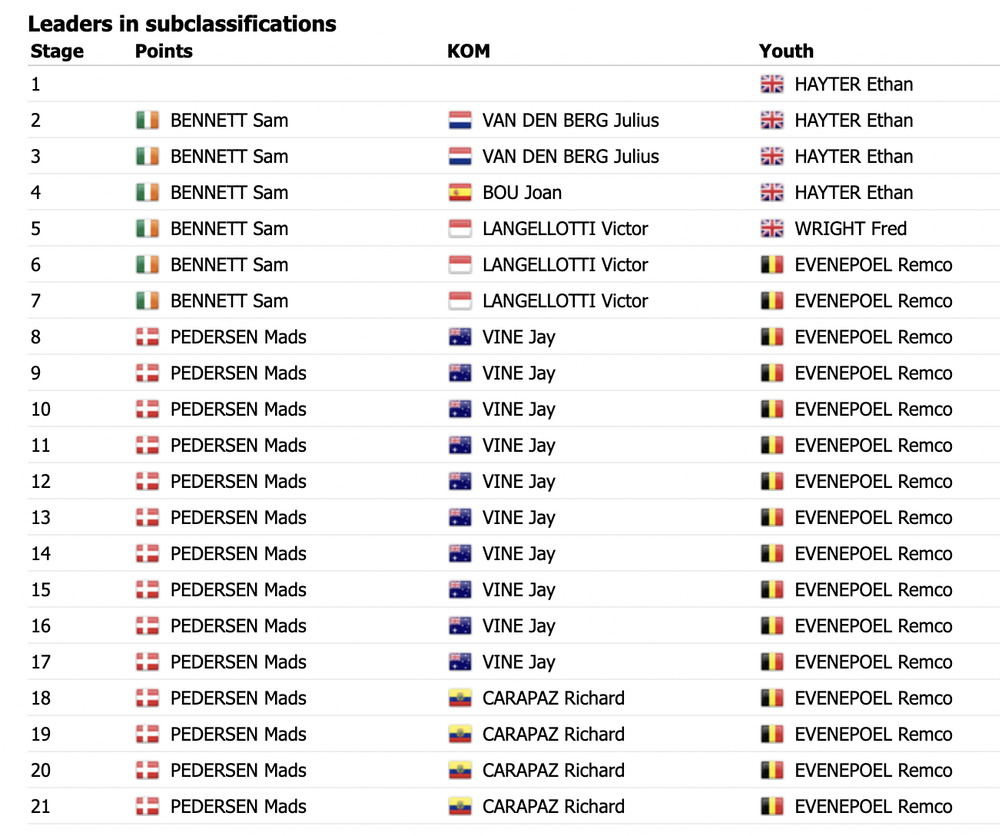Click Australian flag beside VINE Jay stage 10

(460, 409)
